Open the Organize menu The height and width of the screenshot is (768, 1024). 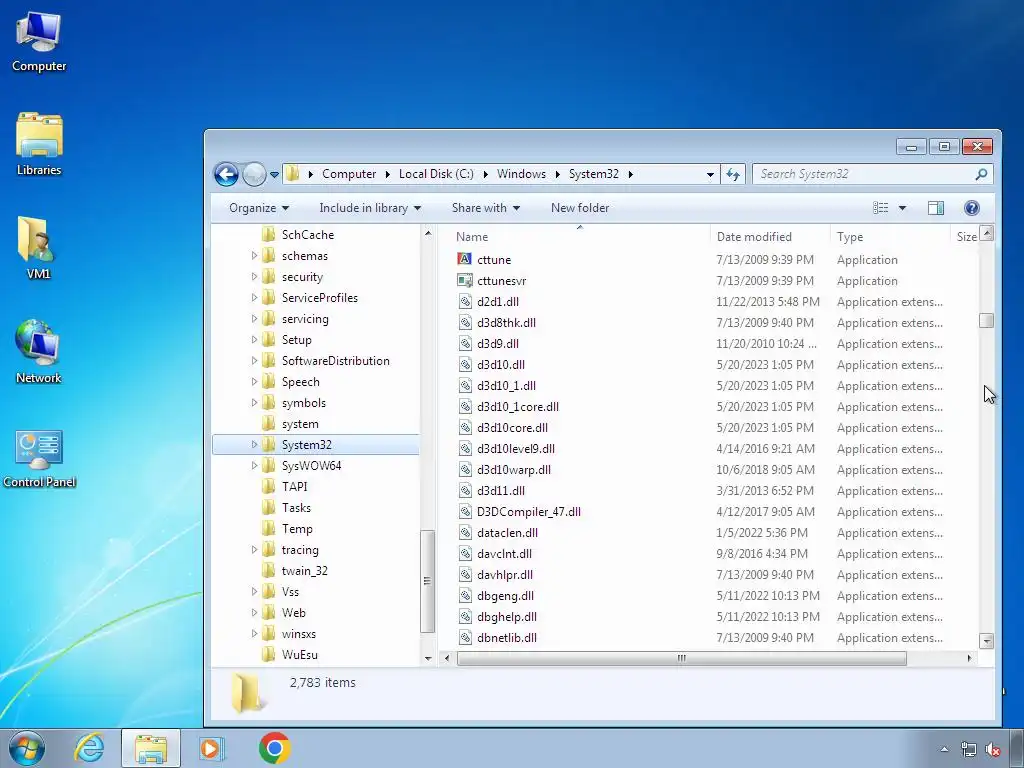click(x=259, y=208)
